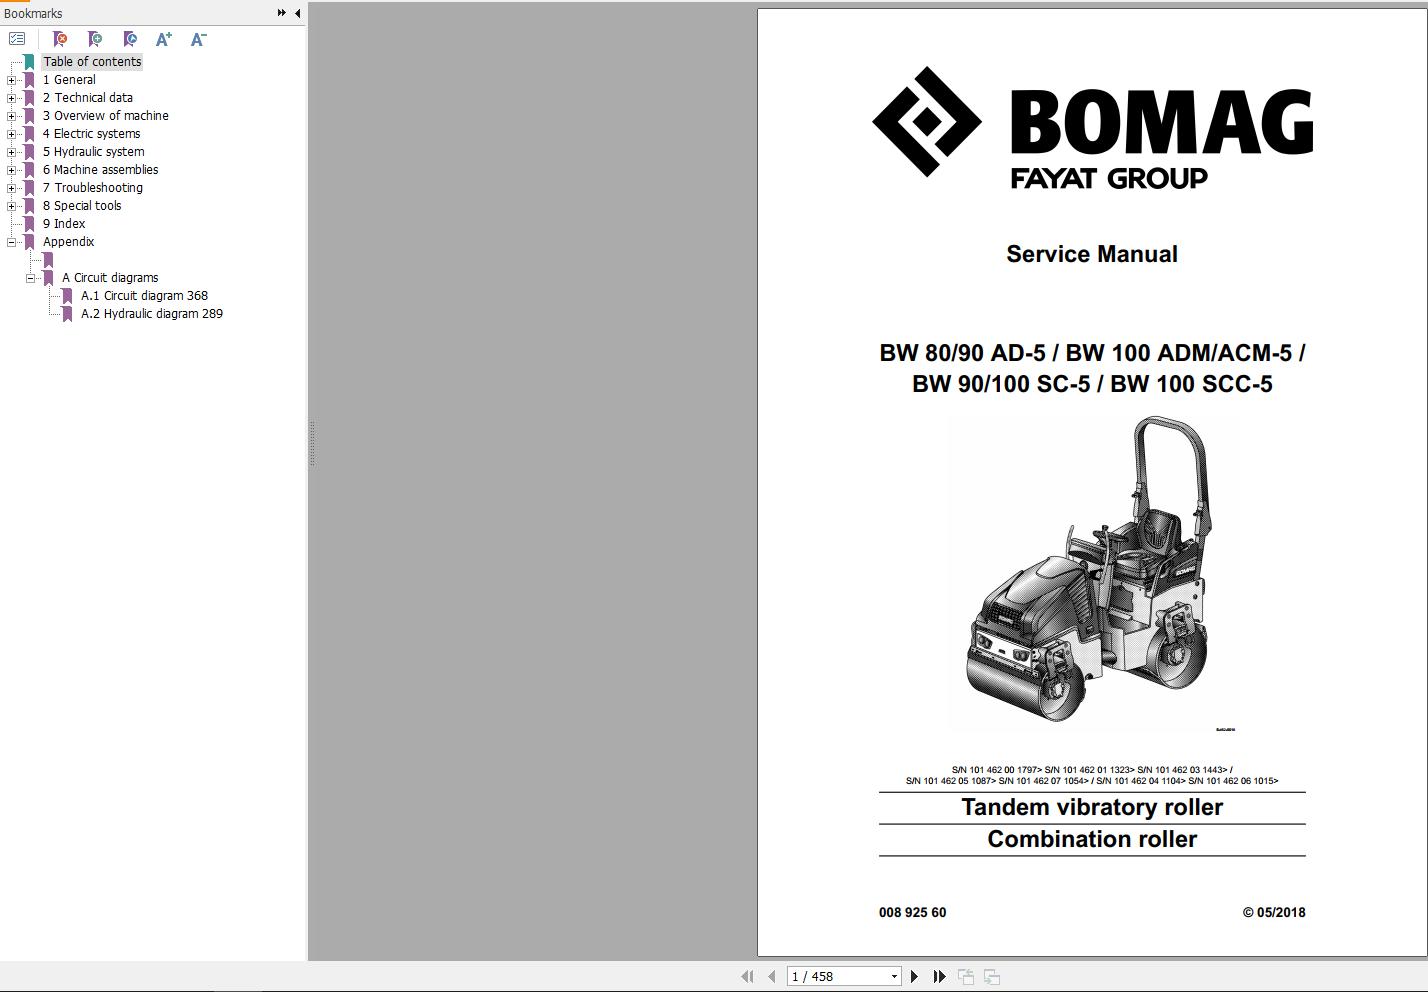Expand the 4 Electric systems bookmark
This screenshot has height=992, width=1428.
pos(11,134)
